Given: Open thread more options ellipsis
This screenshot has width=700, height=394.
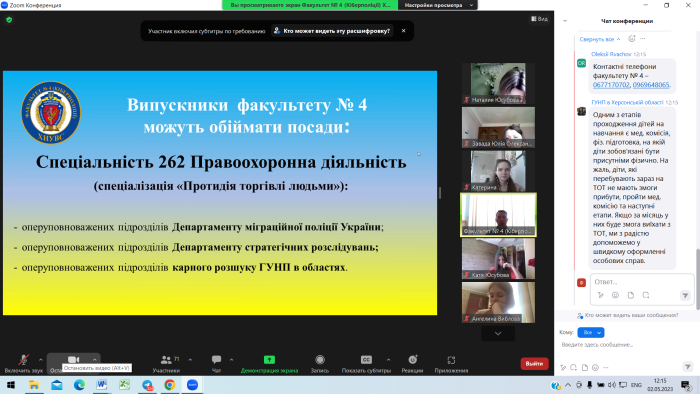Looking at the screenshot, I should point(643,39).
